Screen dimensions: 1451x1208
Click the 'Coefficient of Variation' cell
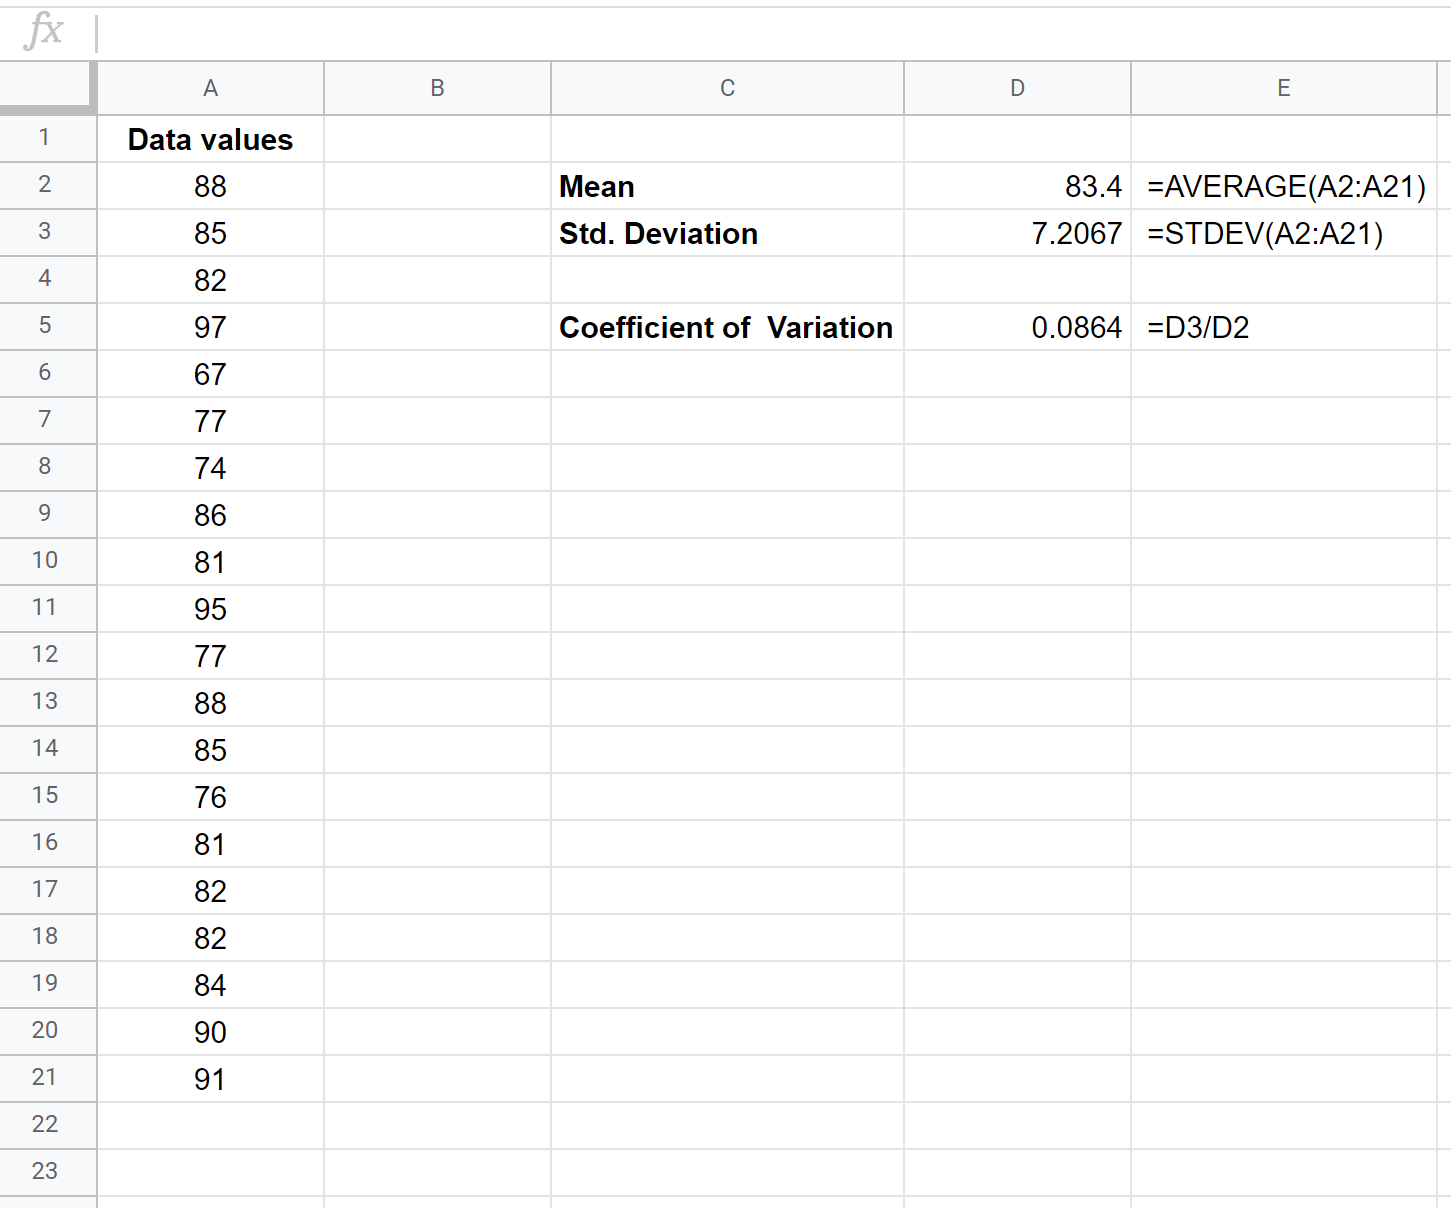point(727,327)
